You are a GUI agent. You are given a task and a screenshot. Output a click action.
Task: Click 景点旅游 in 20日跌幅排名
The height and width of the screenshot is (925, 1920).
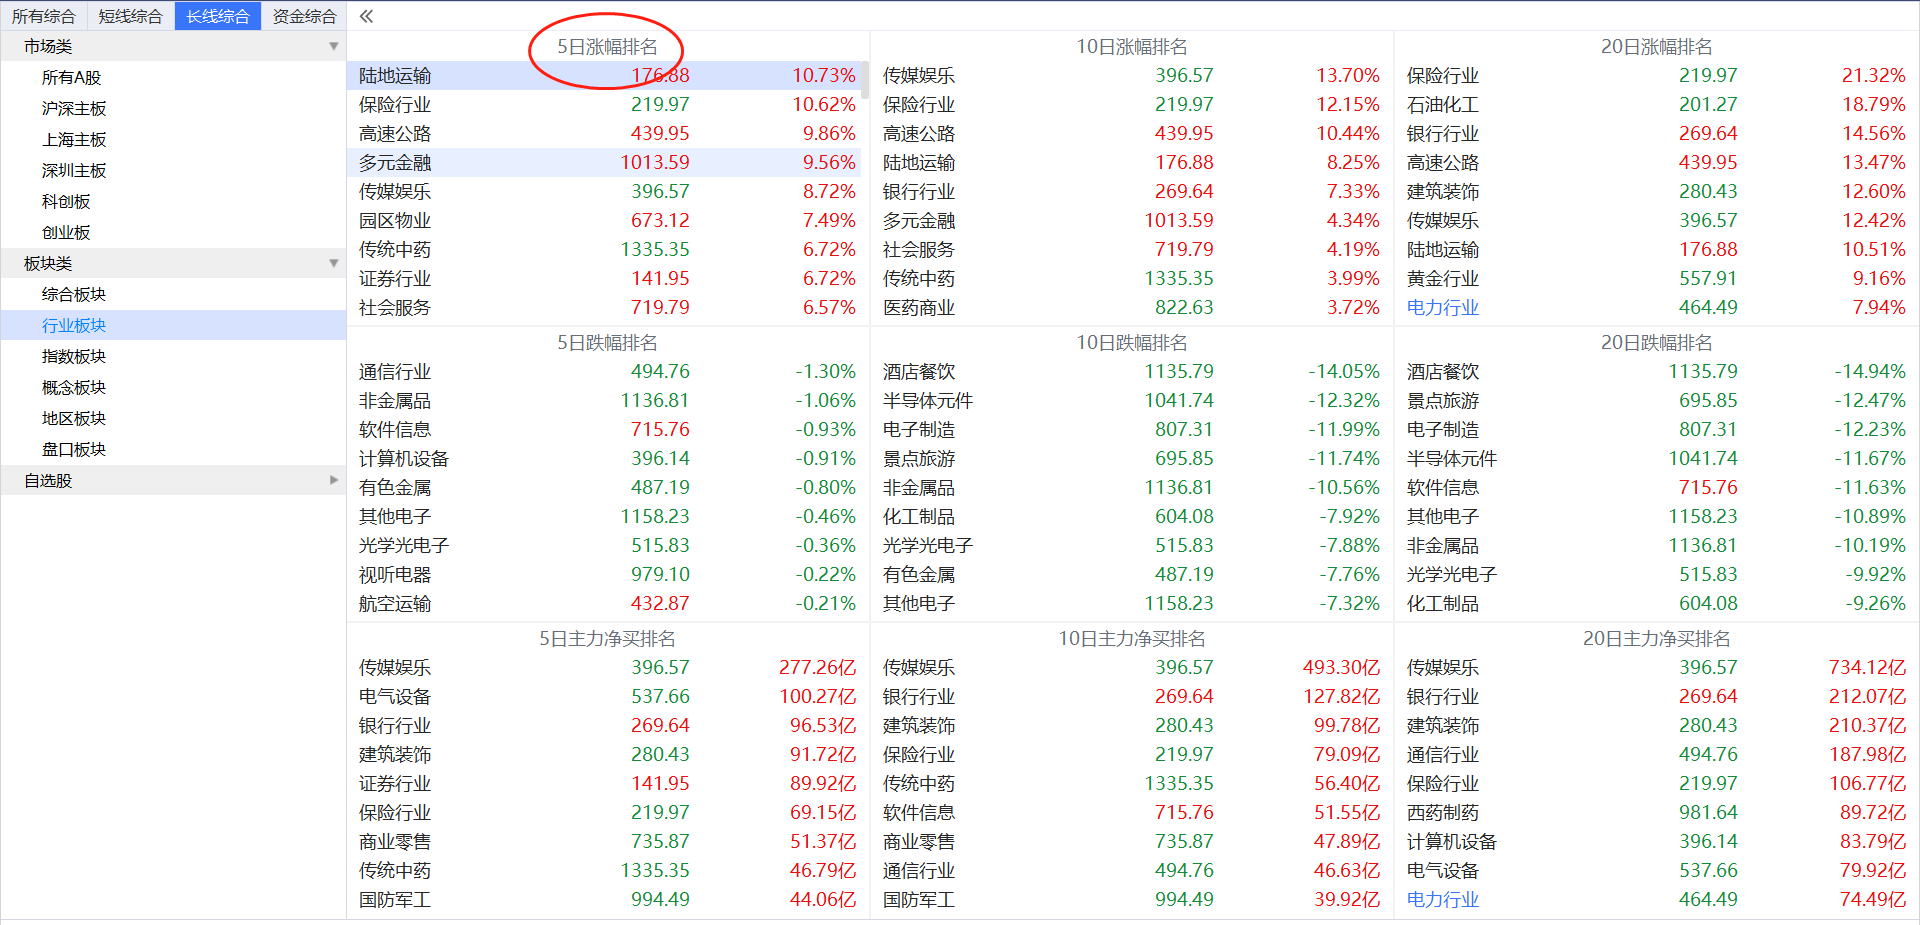pyautogui.click(x=1443, y=400)
